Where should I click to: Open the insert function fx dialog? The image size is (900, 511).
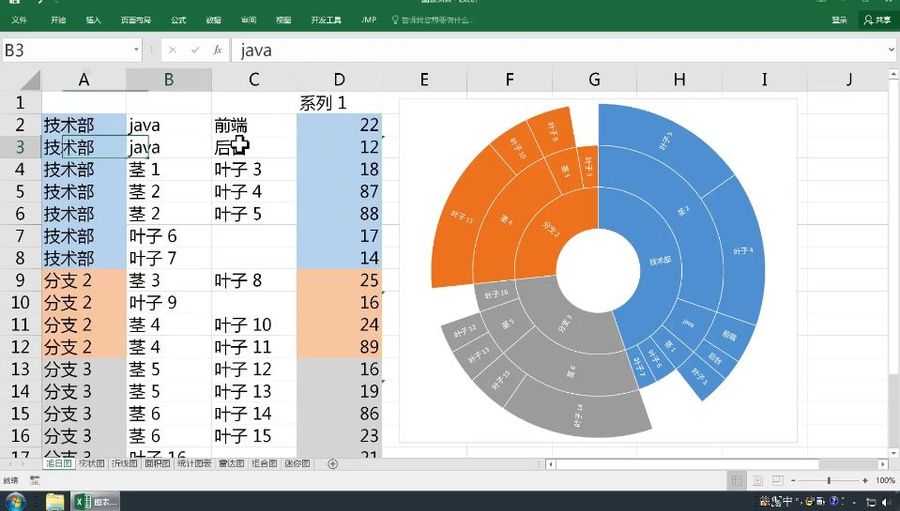(218, 51)
